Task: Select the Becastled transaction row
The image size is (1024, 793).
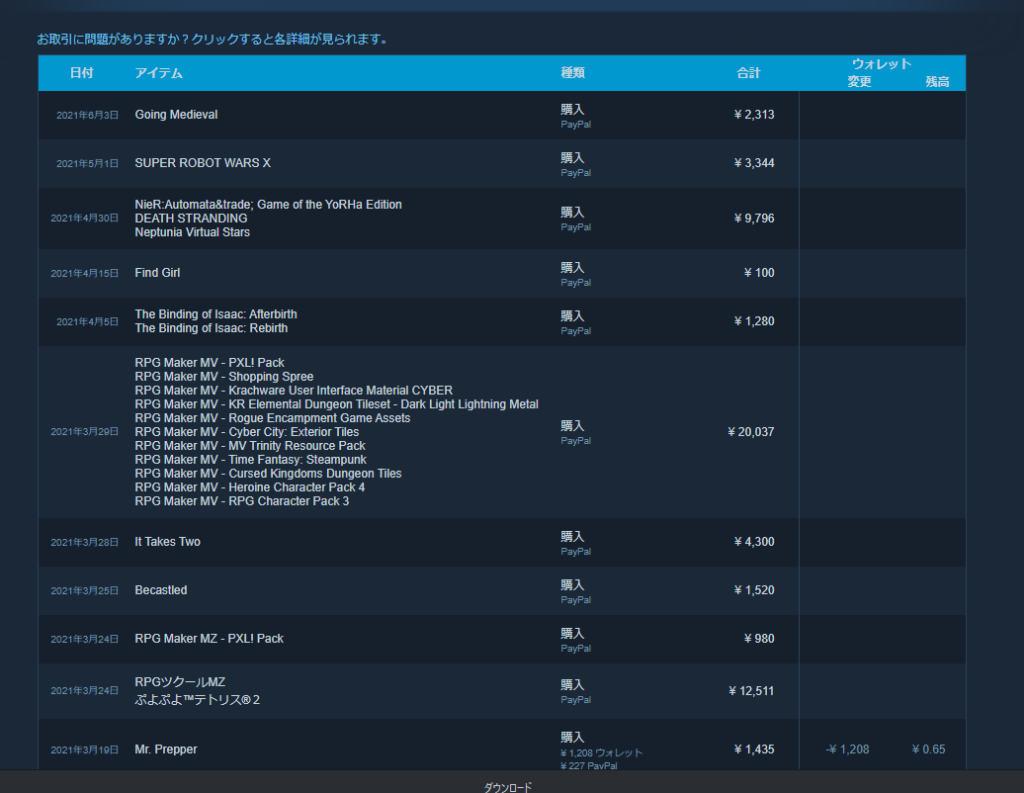Action: (x=161, y=590)
